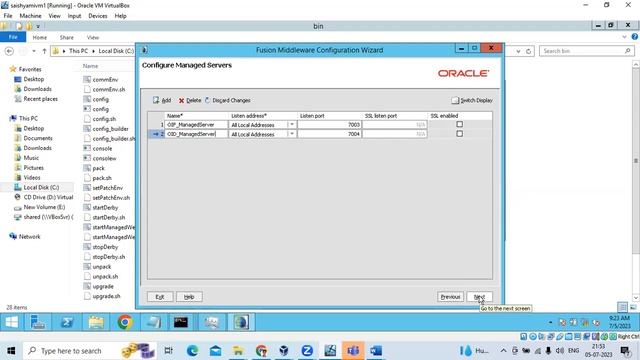Click listen port field showing 7003
640x360 pixels.
[x=329, y=124]
